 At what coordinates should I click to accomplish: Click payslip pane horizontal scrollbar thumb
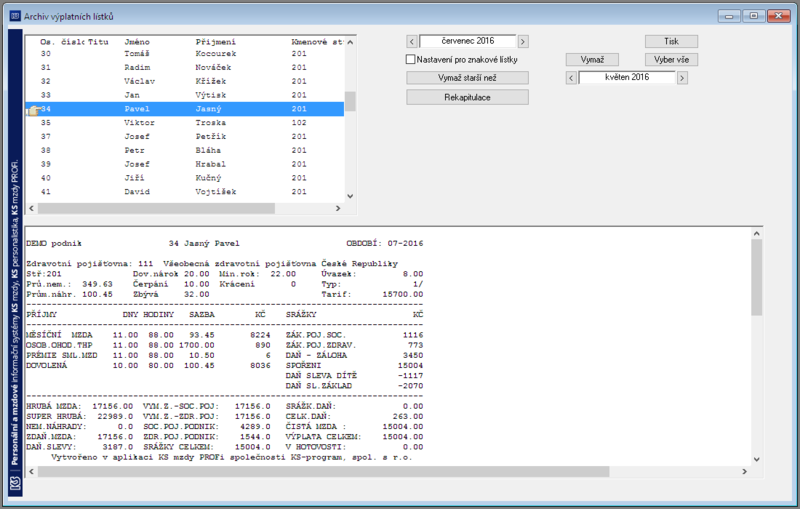click(x=323, y=471)
